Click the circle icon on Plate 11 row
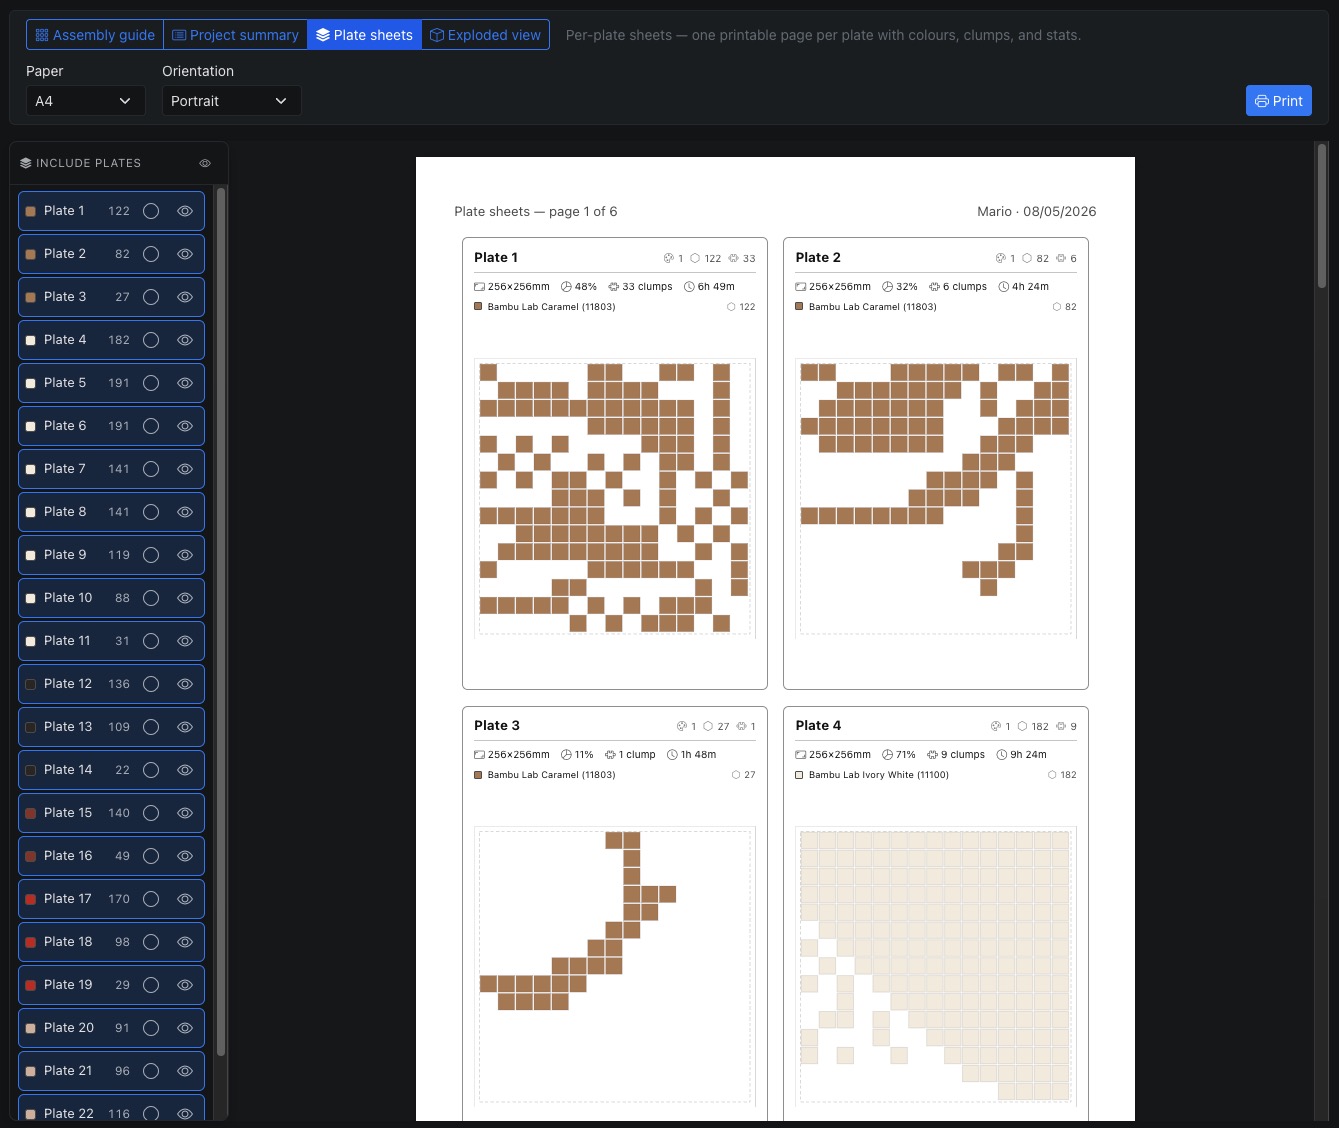 151,641
